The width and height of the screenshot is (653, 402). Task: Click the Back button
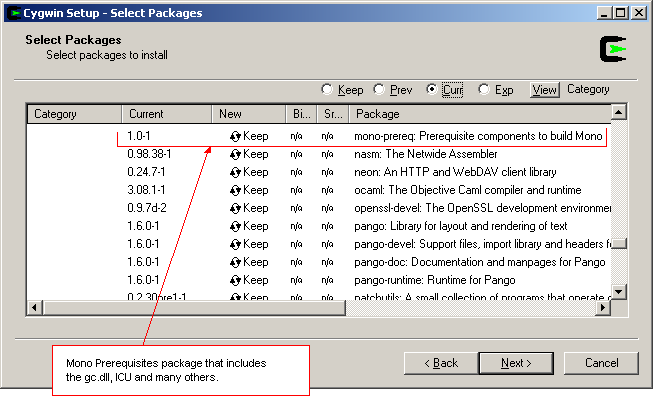(441, 363)
